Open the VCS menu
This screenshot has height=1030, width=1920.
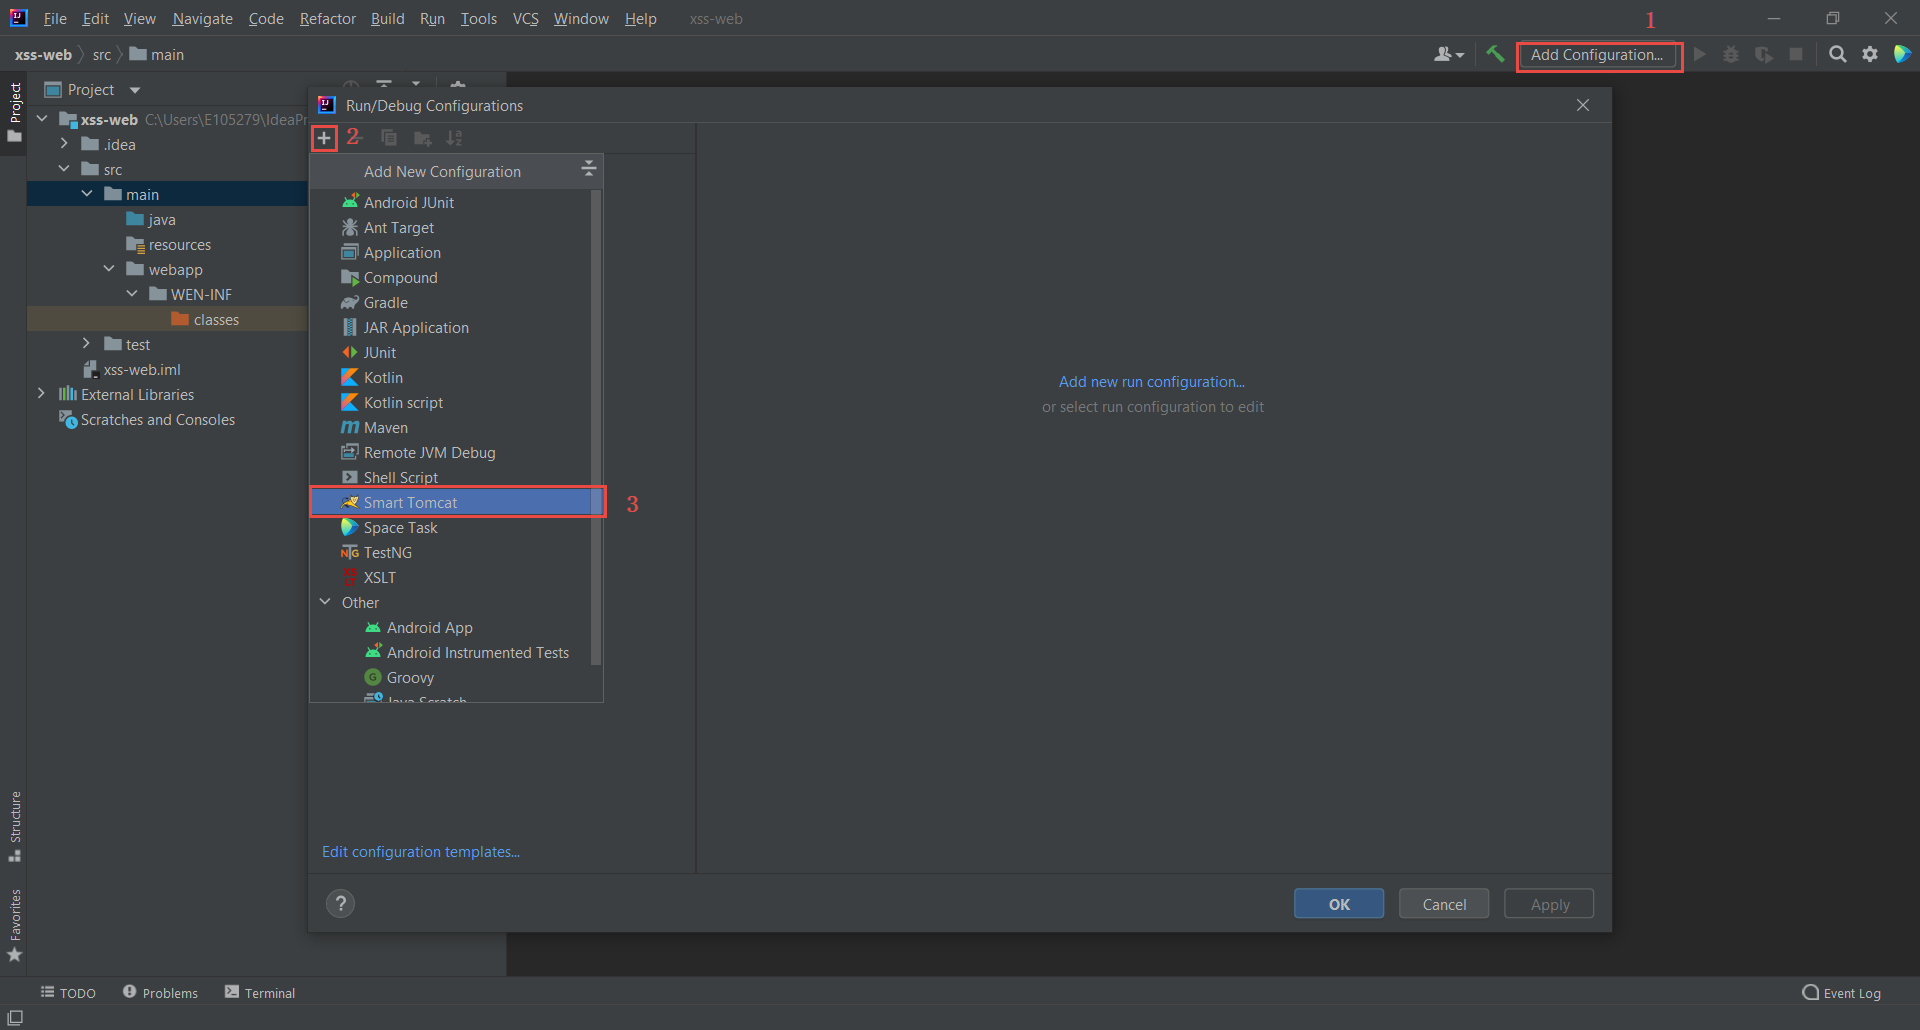[x=526, y=19]
